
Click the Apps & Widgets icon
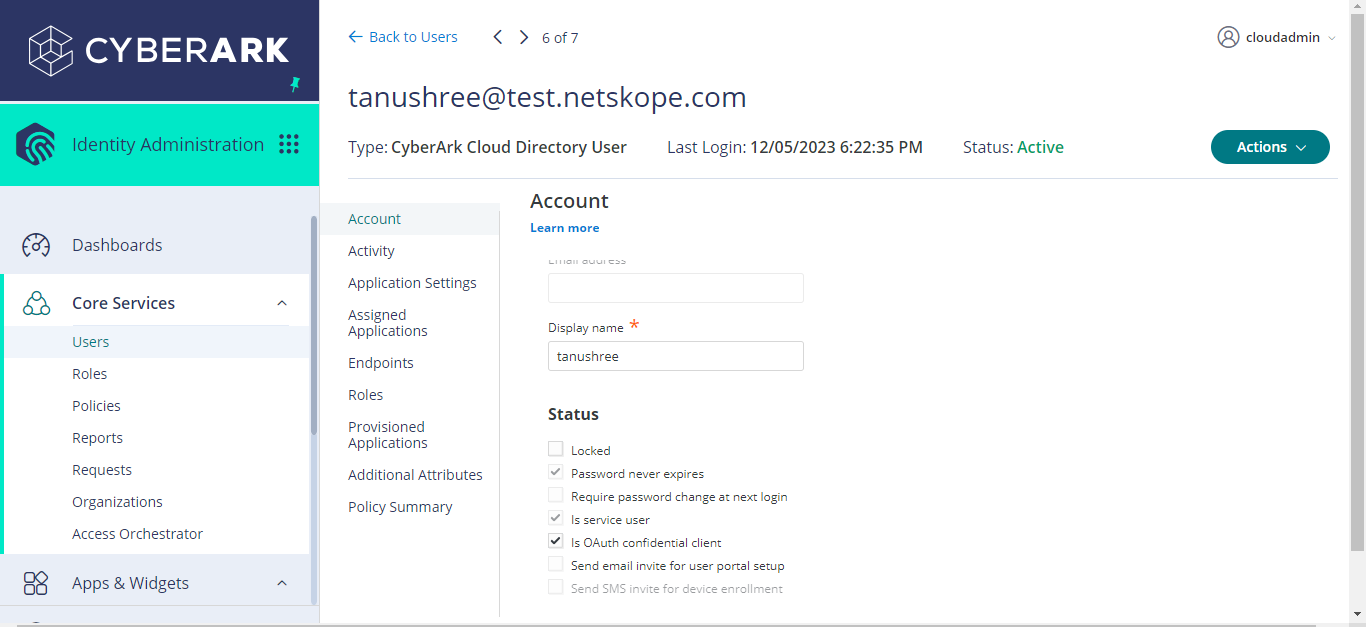(x=36, y=583)
